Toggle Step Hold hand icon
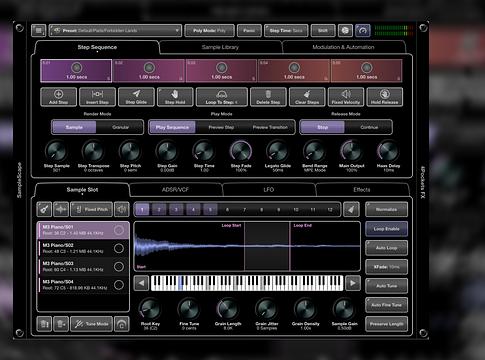Screen dimensions: 485x360 click(175, 97)
